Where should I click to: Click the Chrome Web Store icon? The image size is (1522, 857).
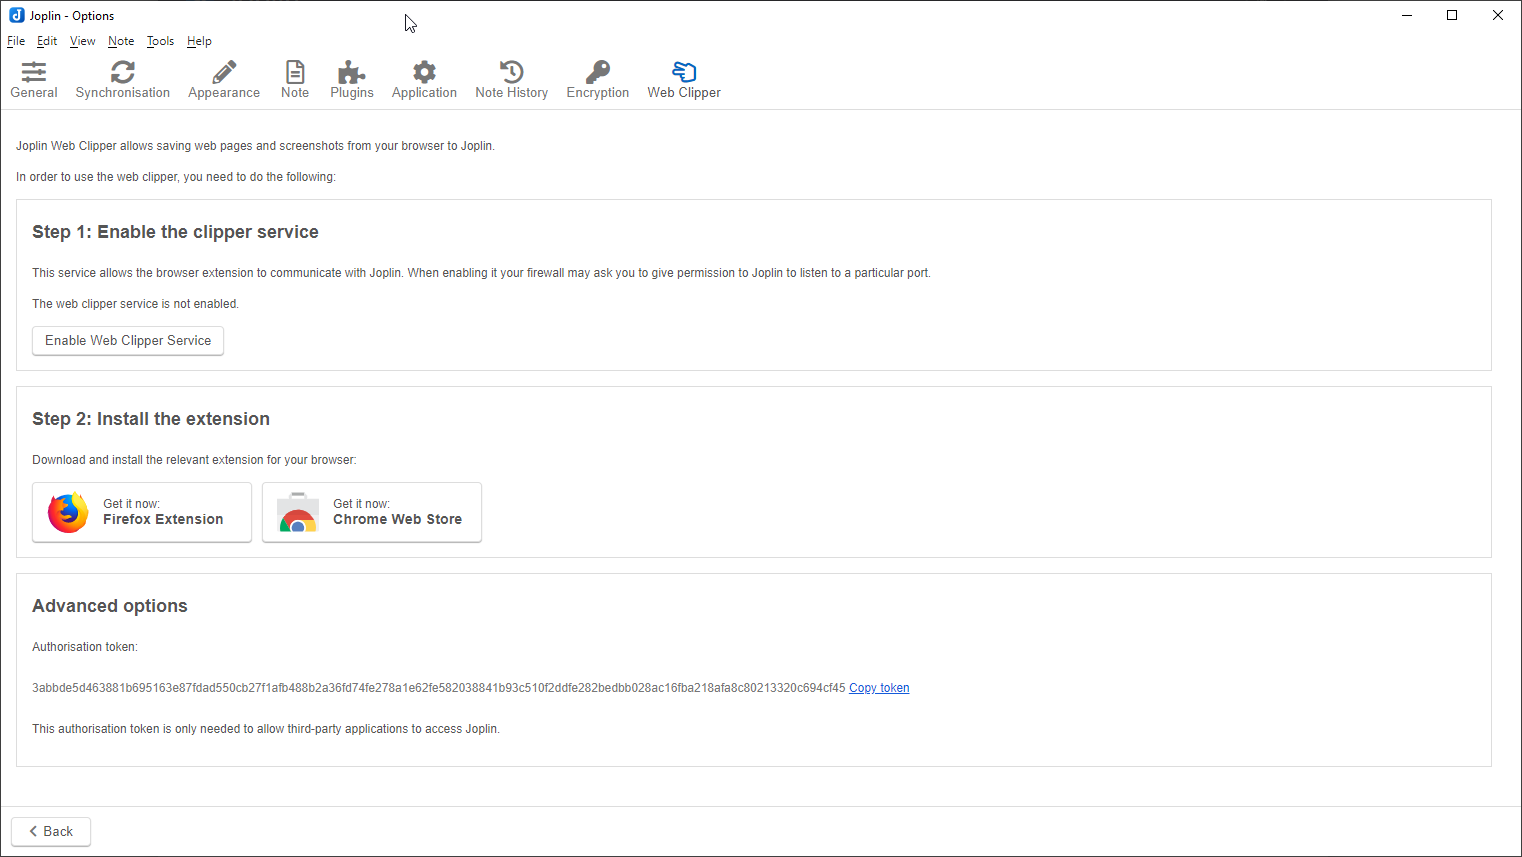click(x=298, y=513)
